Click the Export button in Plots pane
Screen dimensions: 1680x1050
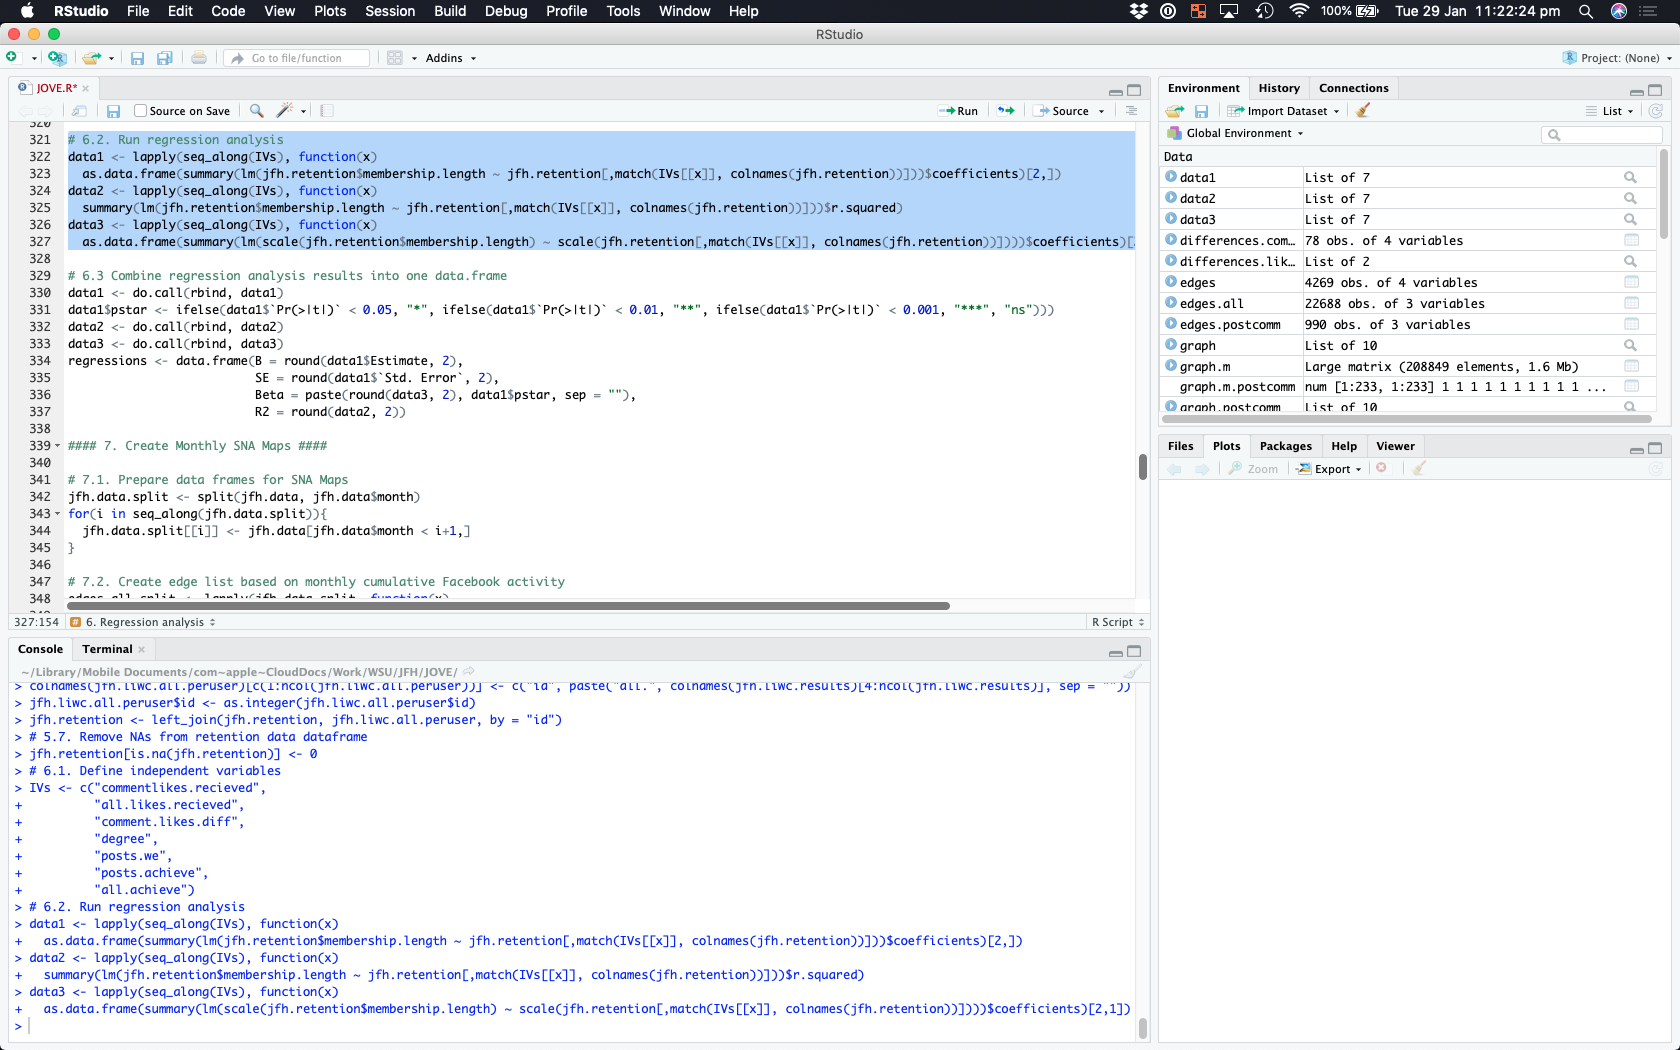coord(1330,469)
